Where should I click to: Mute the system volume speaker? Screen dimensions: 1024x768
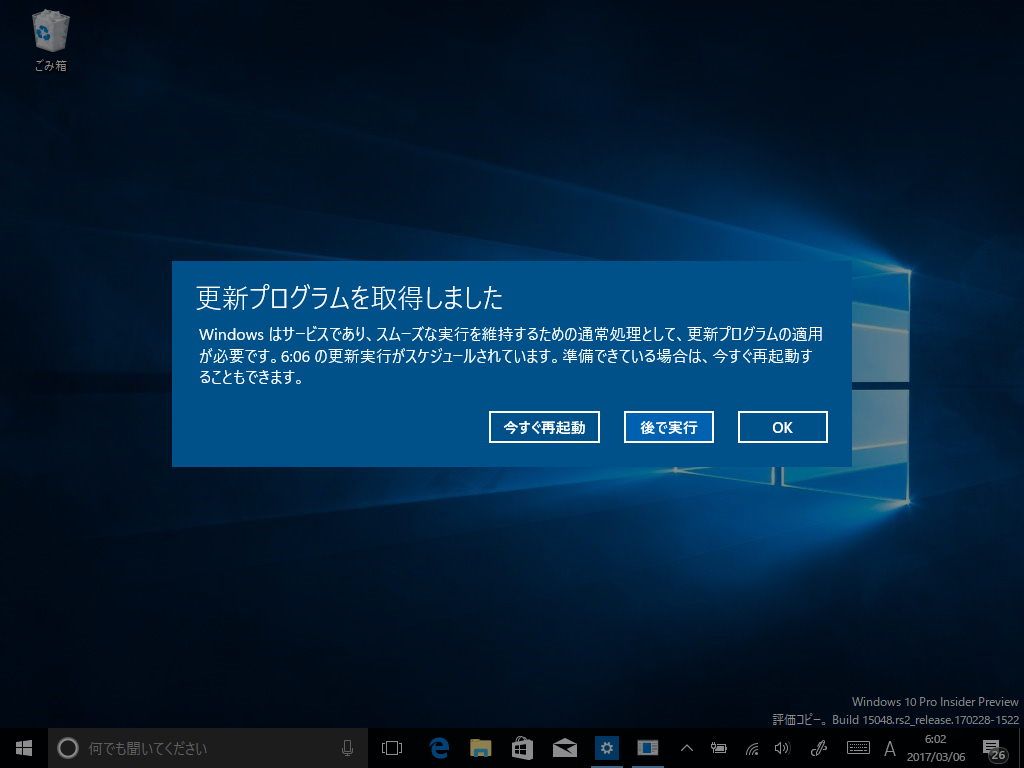(781, 747)
